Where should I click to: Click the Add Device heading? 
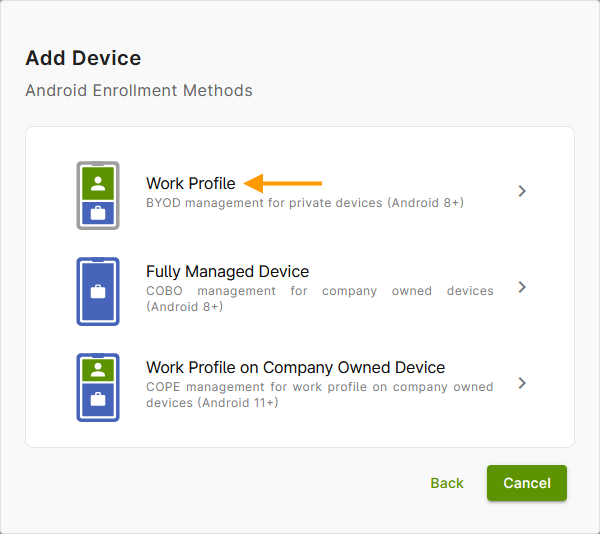(83, 58)
